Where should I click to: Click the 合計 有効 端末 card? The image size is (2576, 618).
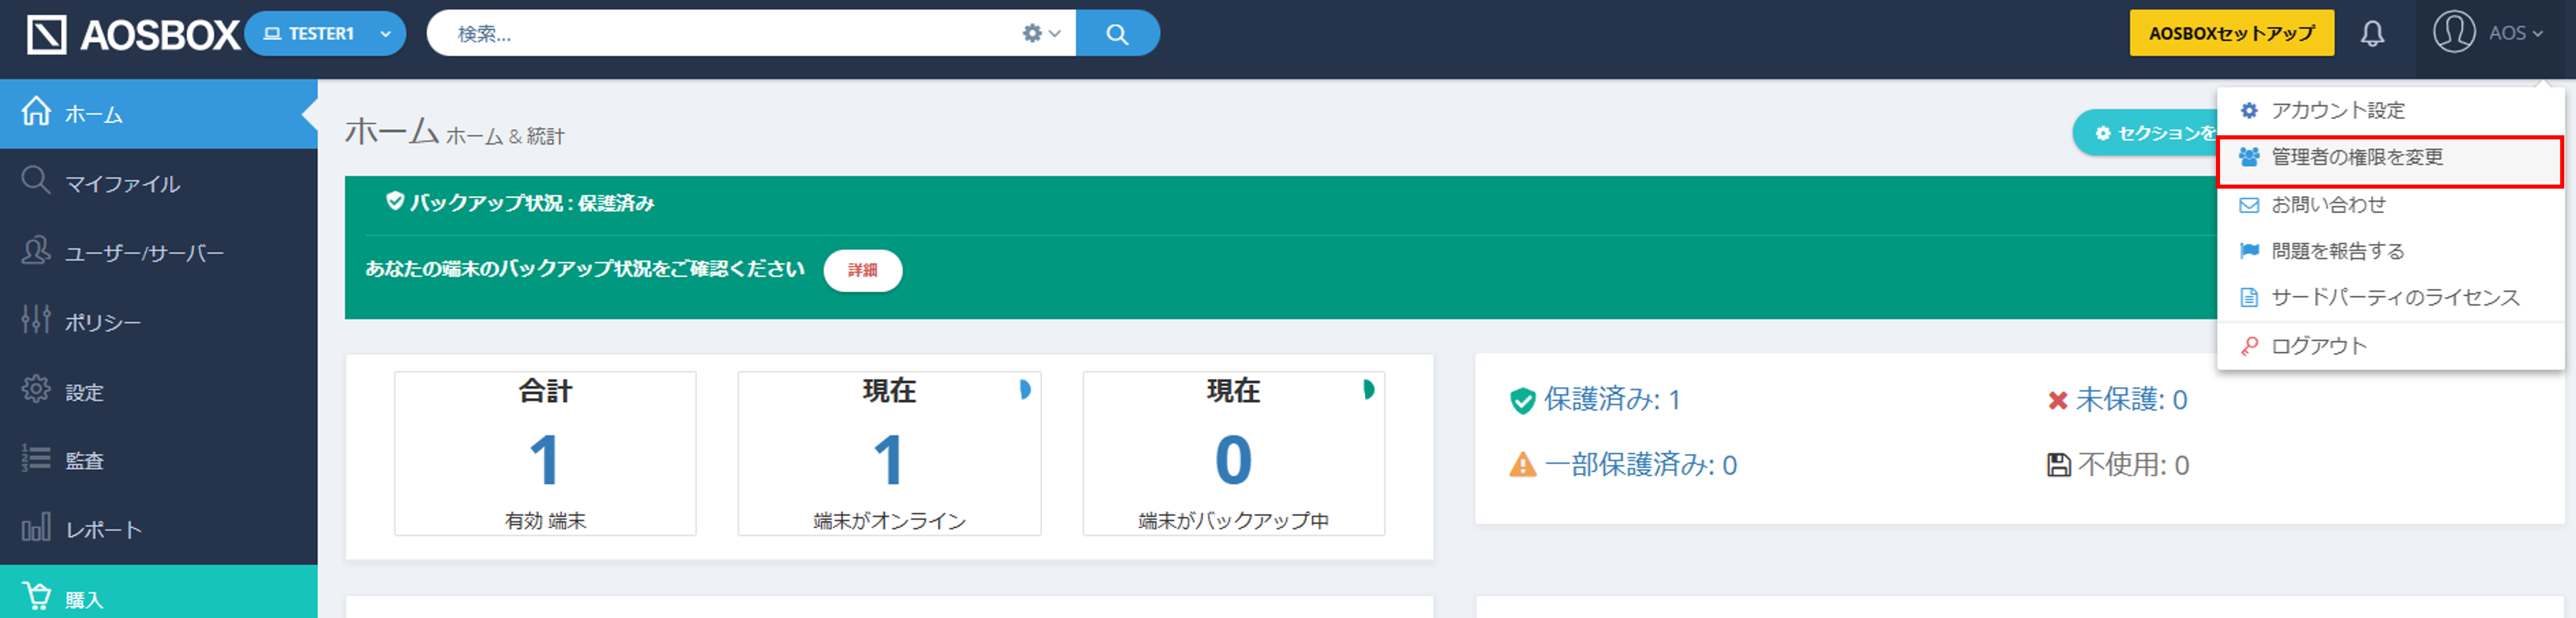coord(545,453)
